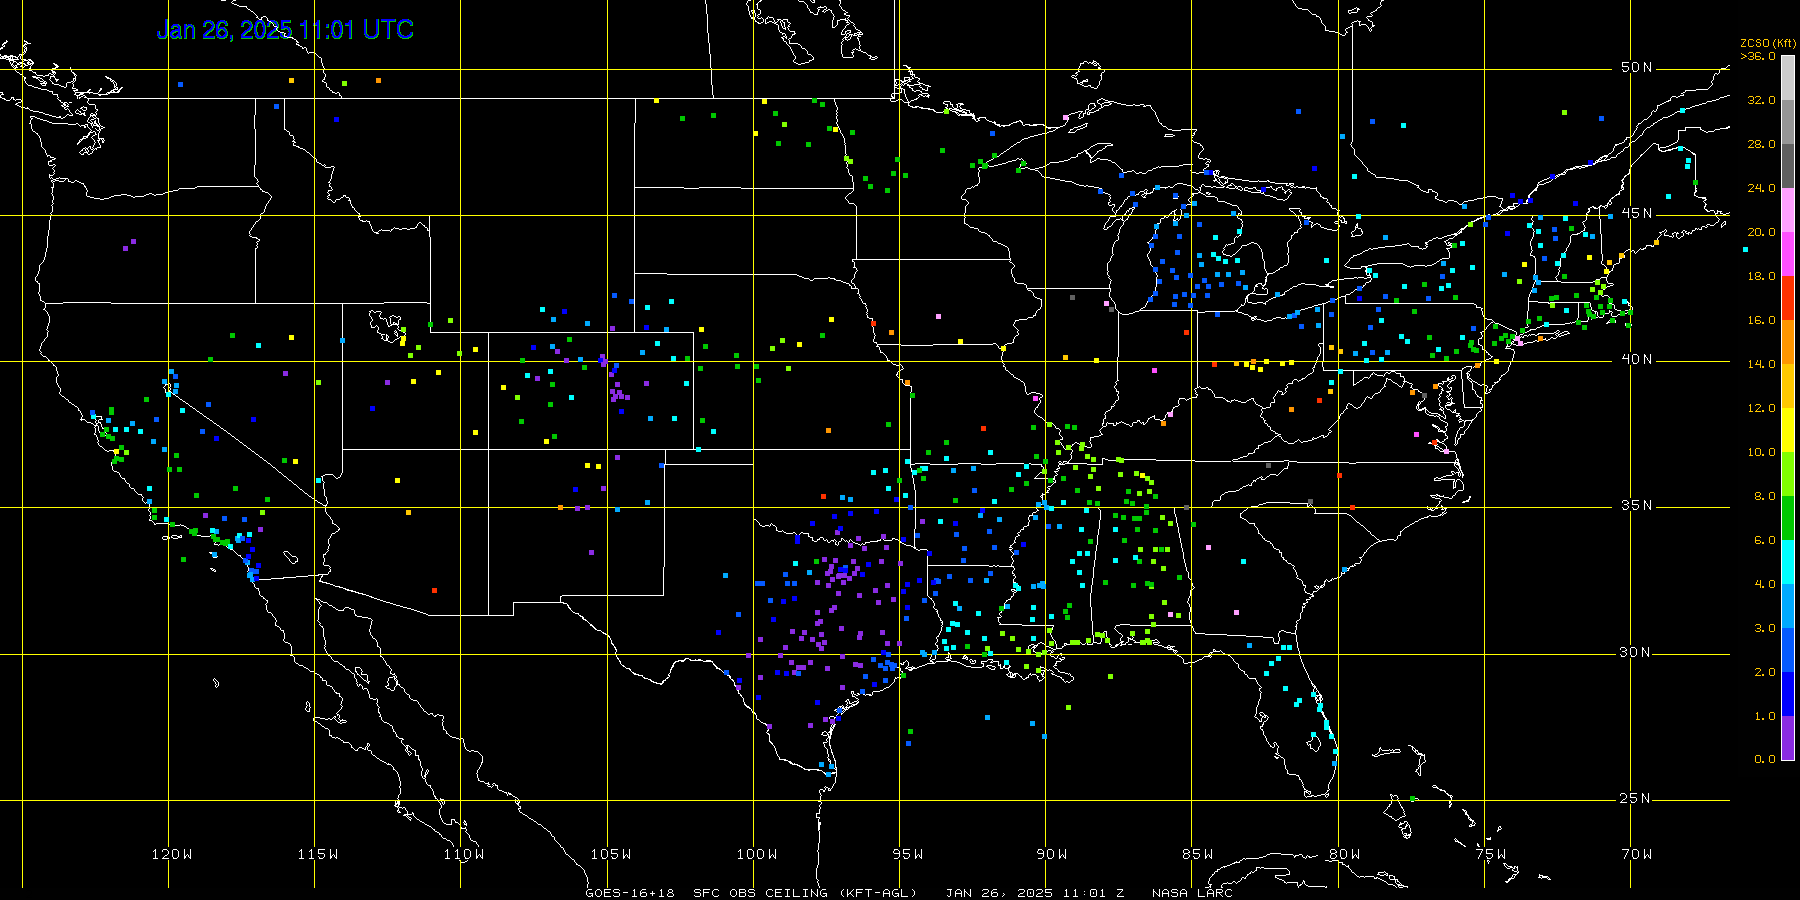The width and height of the screenshot is (1800, 900).
Task: Click the '0.0' legend value
Action: point(1765,759)
